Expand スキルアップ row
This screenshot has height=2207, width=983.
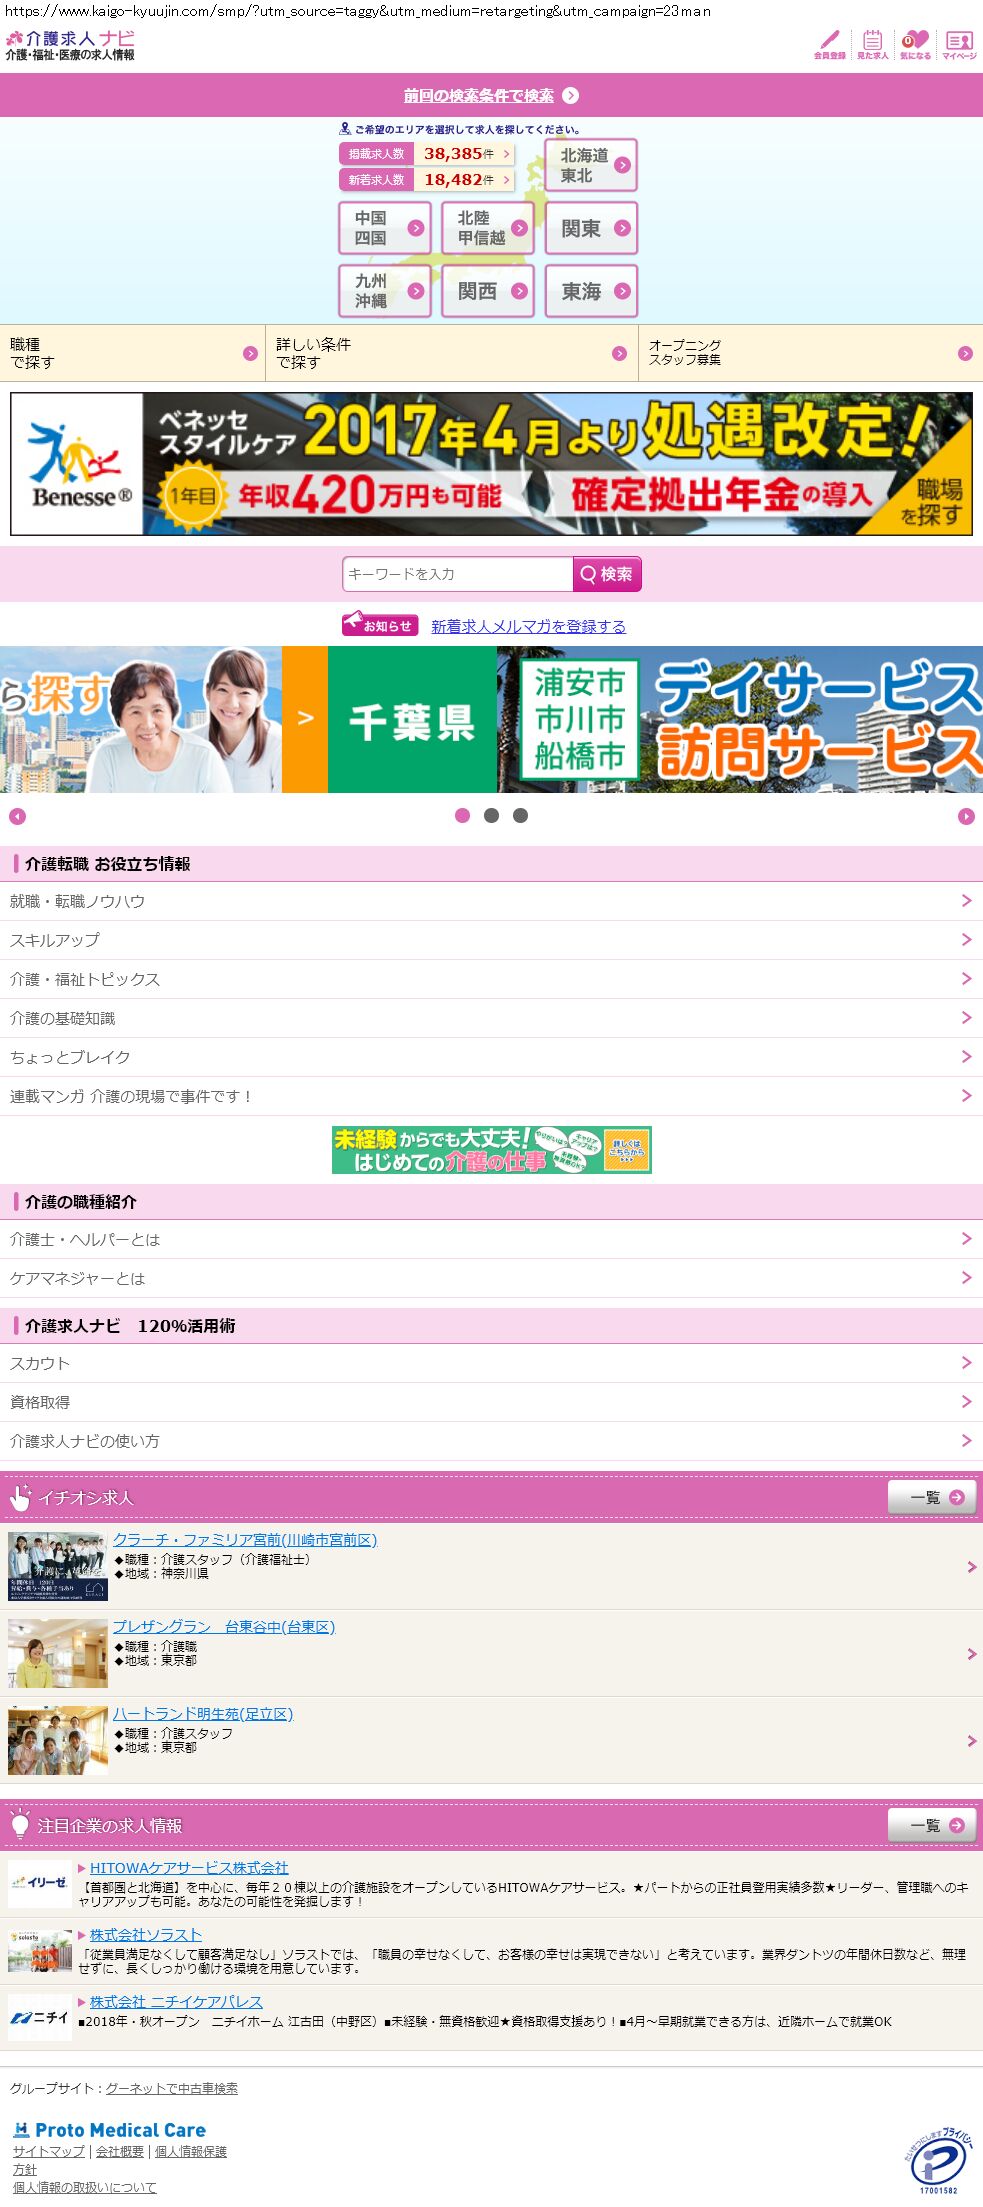[491, 940]
